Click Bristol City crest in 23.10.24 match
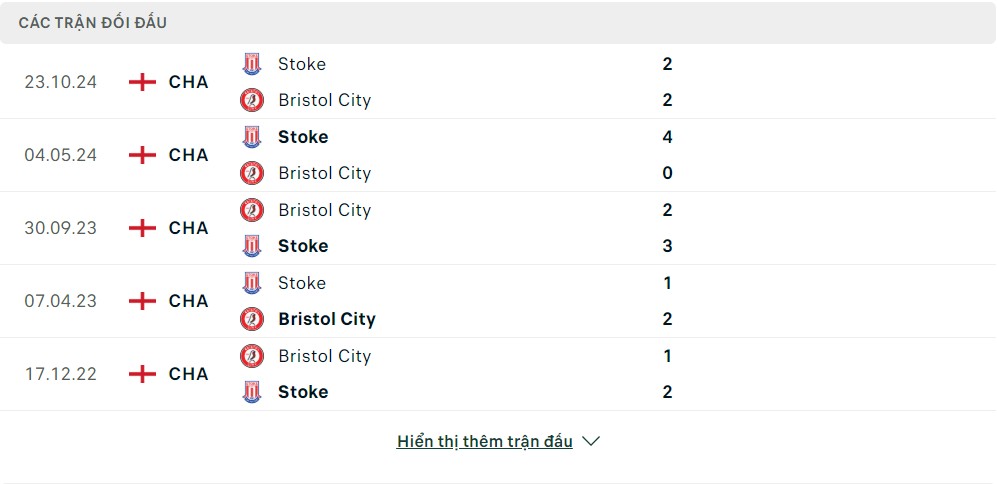The width and height of the screenshot is (997, 484). click(252, 100)
